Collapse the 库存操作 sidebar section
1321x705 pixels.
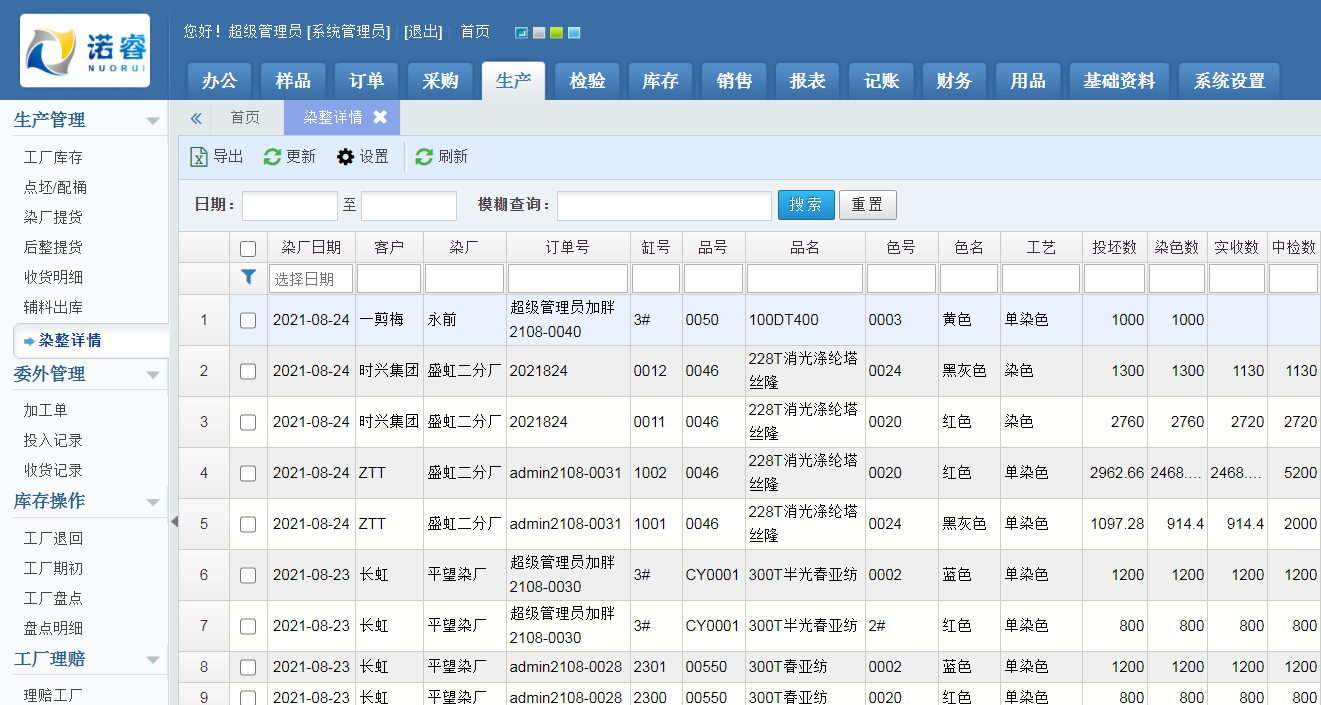[153, 502]
